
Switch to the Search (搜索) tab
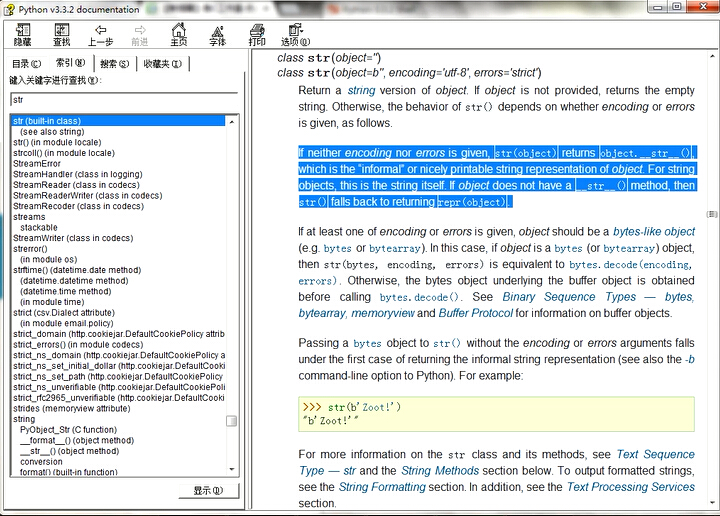coord(116,64)
